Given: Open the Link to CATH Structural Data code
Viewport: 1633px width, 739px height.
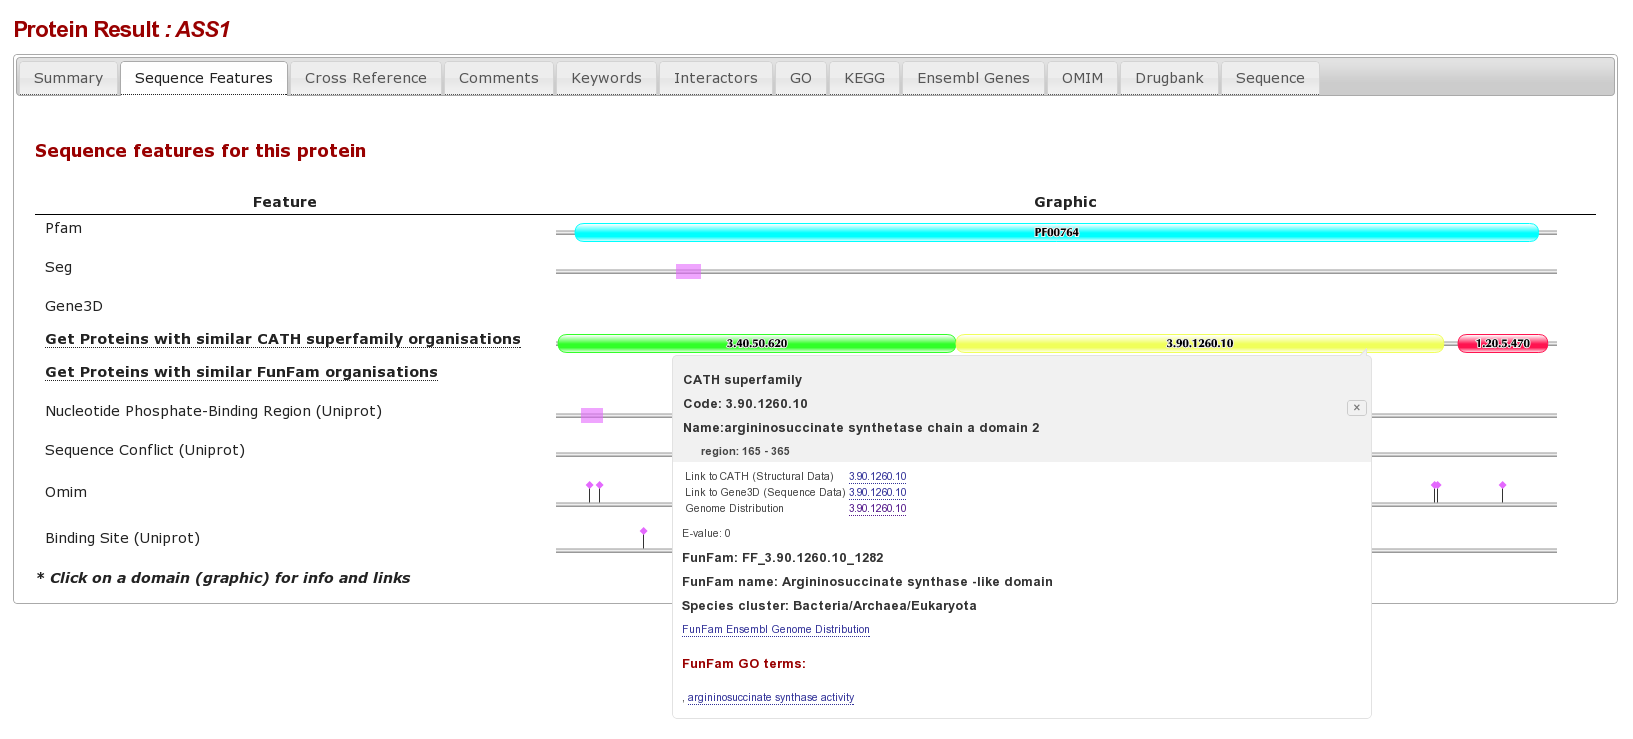Looking at the screenshot, I should 877,477.
